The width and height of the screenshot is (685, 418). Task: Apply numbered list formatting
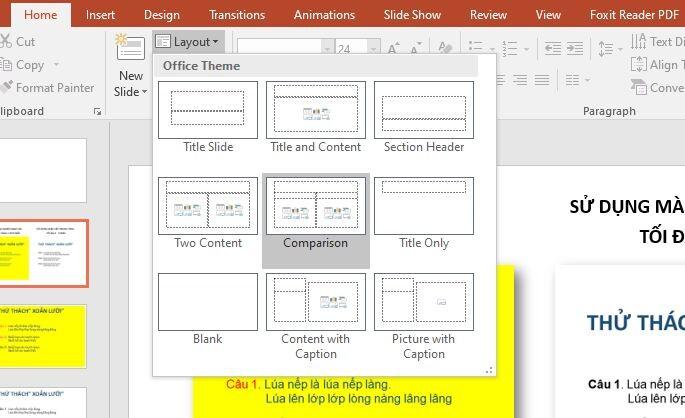pos(509,48)
